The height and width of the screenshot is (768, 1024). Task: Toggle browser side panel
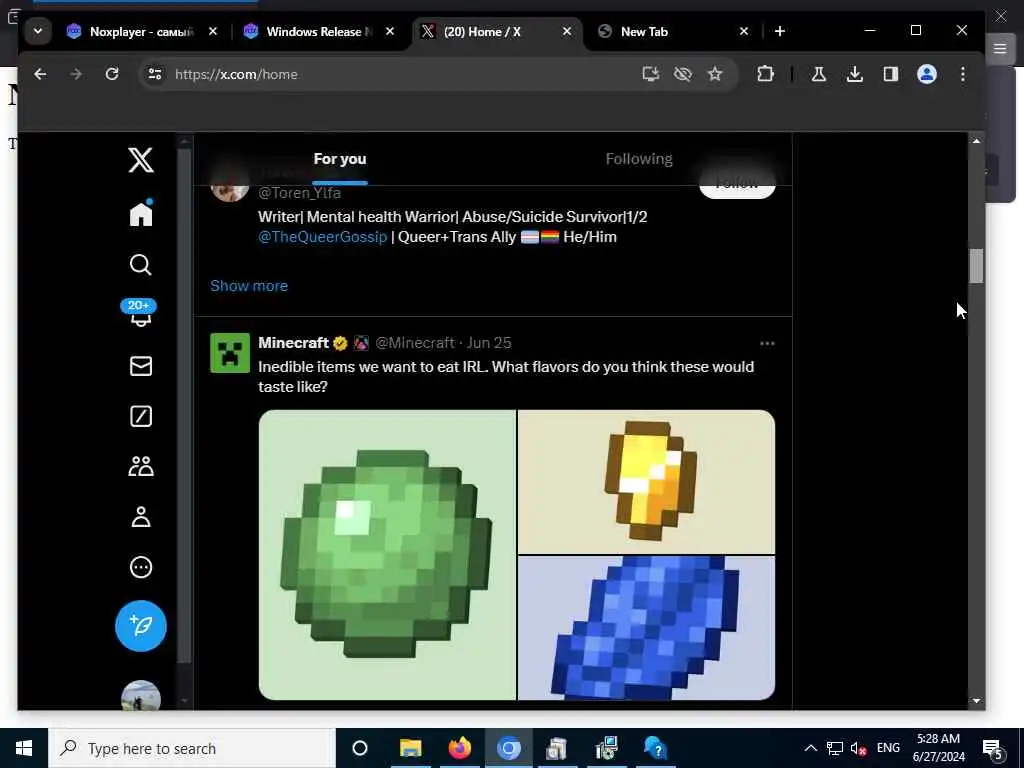coord(891,74)
